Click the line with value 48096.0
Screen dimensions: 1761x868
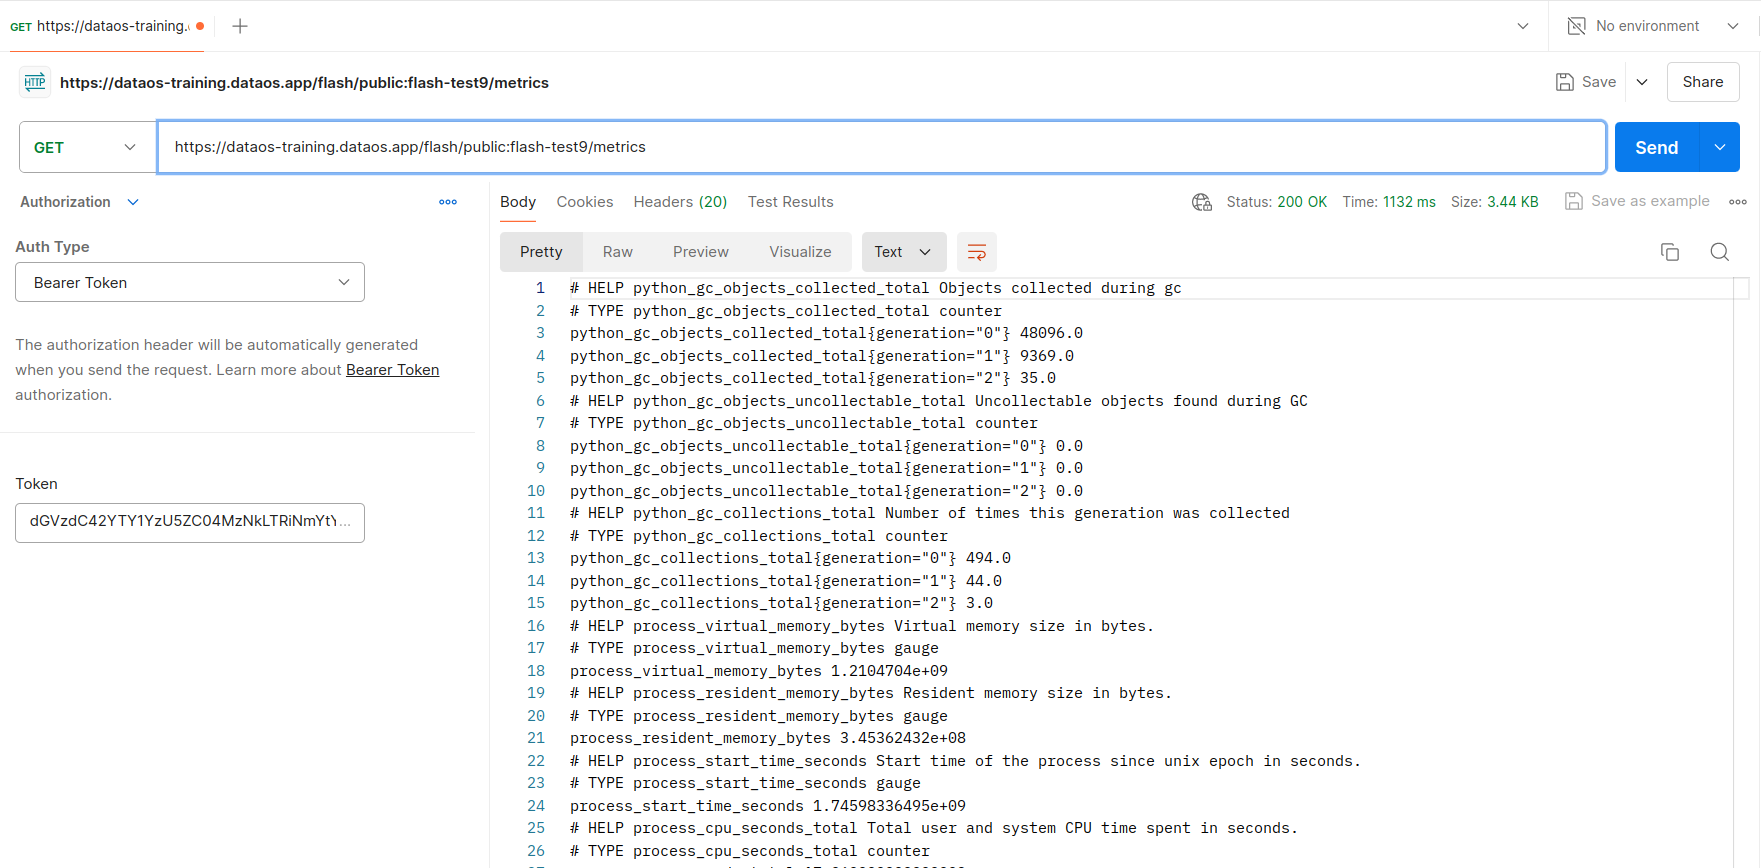click(826, 333)
